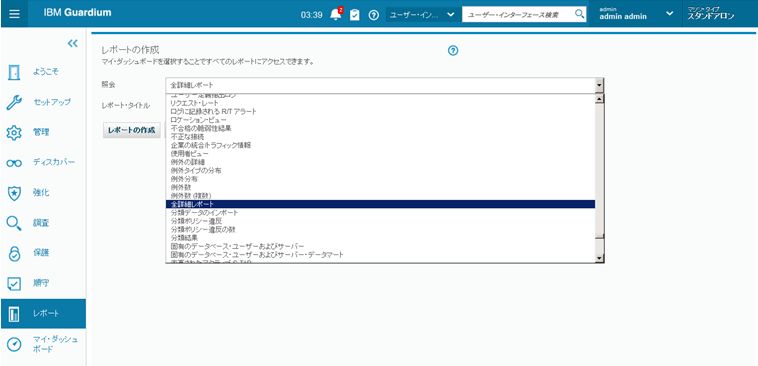Open help icon in the top bar

[x=373, y=15]
